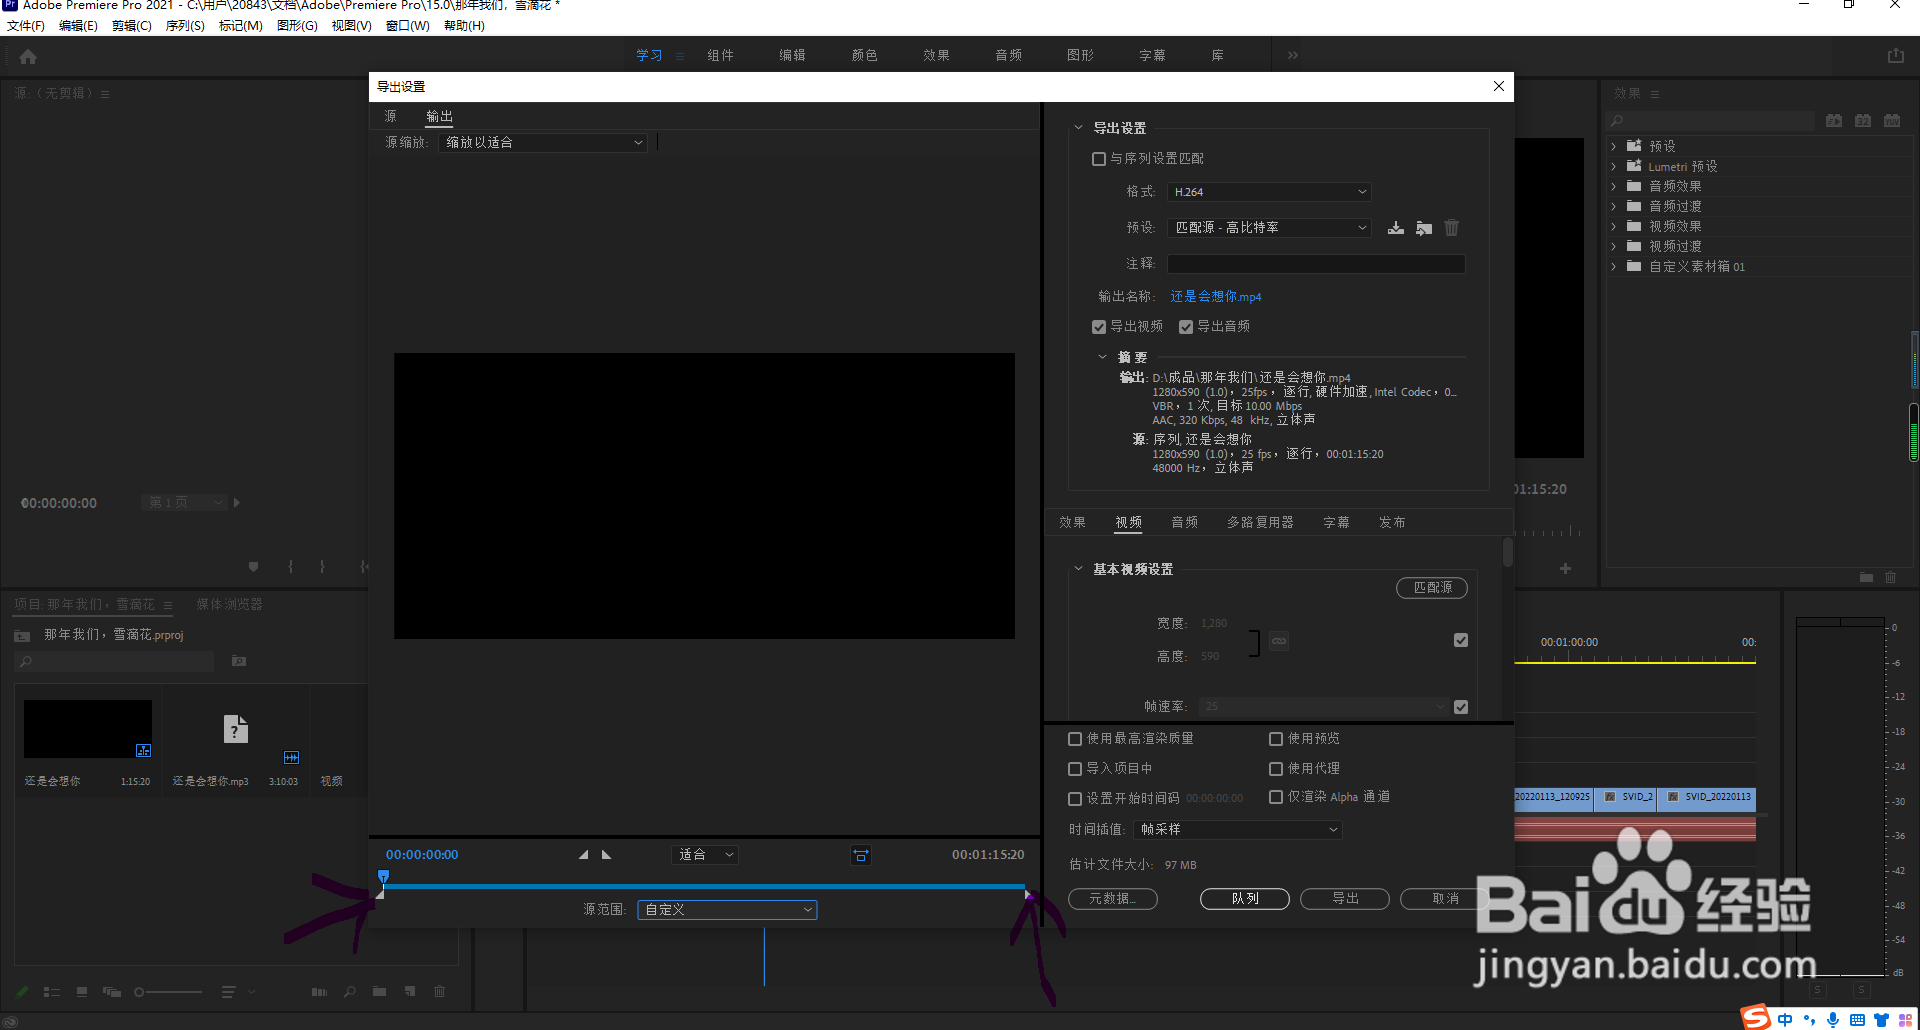The width and height of the screenshot is (1920, 1030).
Task: Create a new bin in Project panel
Action: click(x=379, y=992)
